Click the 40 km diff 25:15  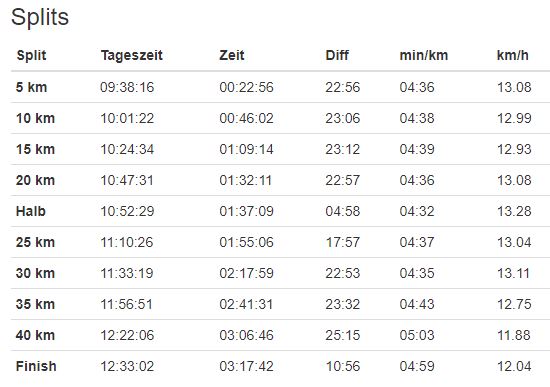342,335
